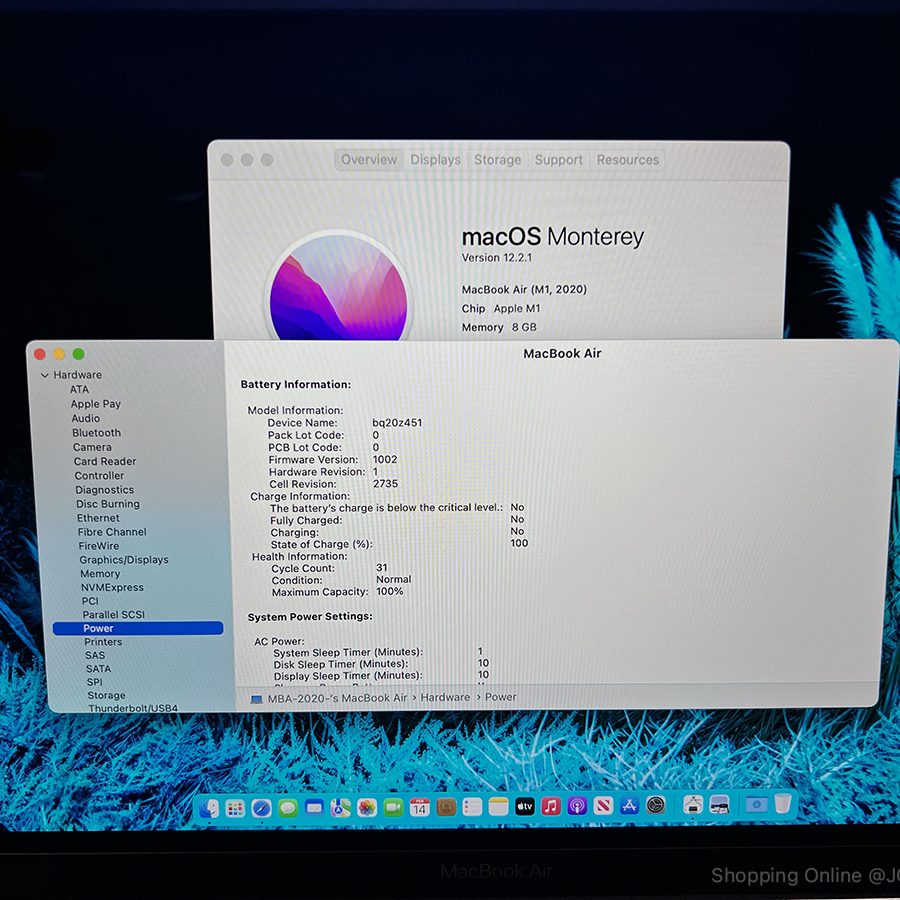Open Resources tab in About This Mac
Screen dimensions: 900x900
pyautogui.click(x=628, y=160)
